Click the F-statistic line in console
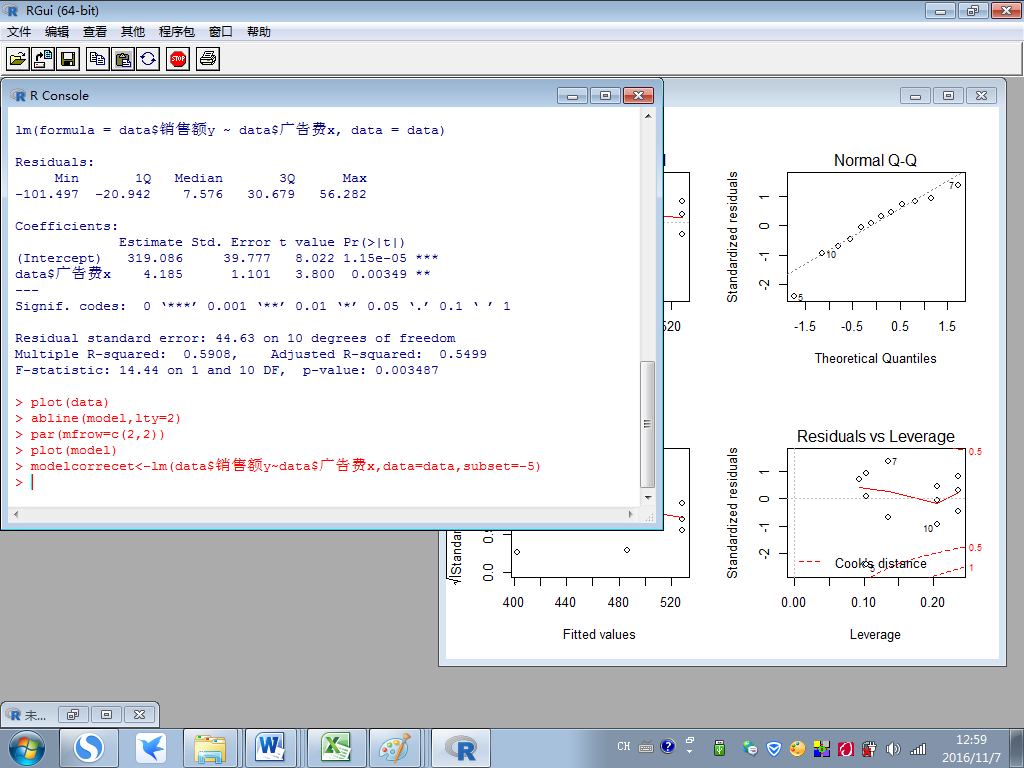This screenshot has width=1024, height=768. tap(226, 370)
